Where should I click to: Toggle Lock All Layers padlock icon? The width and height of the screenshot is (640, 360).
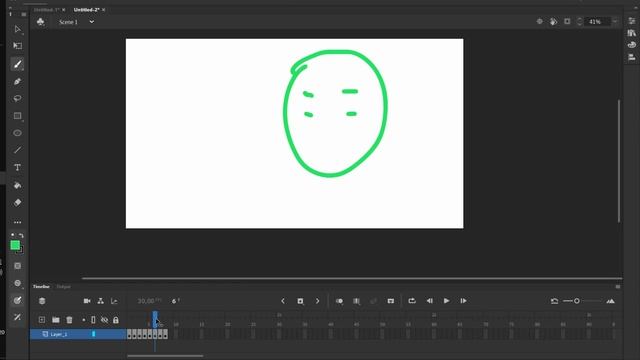click(116, 320)
